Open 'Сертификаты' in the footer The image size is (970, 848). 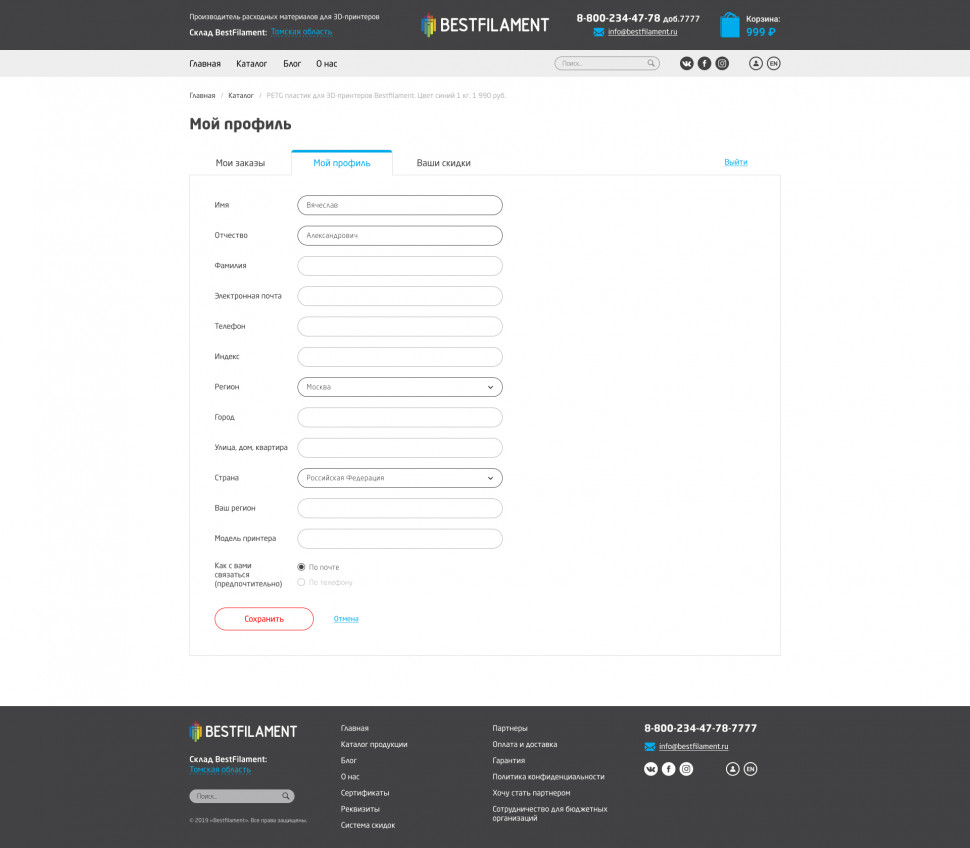365,793
